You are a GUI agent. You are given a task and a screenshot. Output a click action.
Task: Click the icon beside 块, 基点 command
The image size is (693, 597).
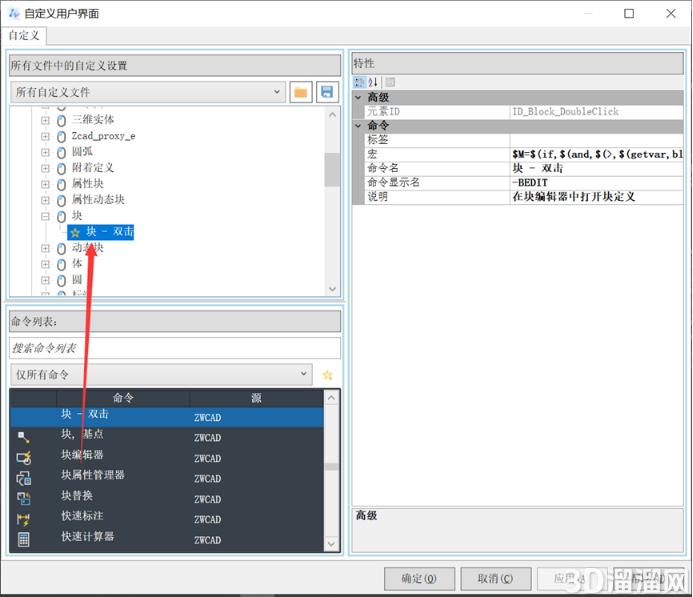[23, 437]
